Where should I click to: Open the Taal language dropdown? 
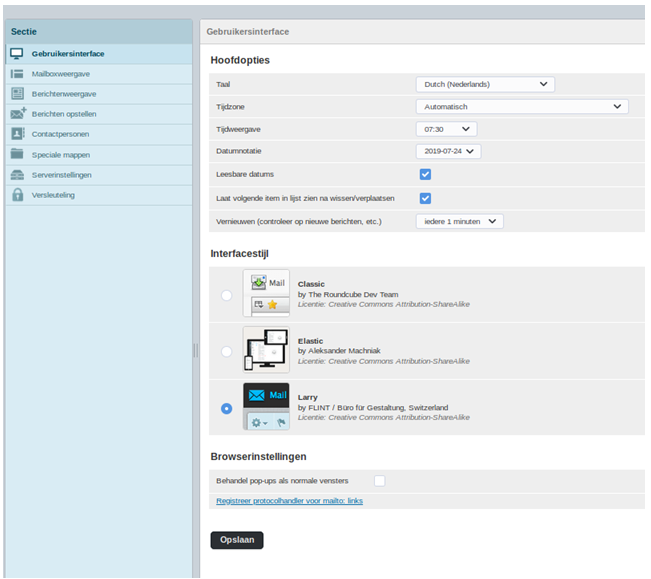coord(485,85)
